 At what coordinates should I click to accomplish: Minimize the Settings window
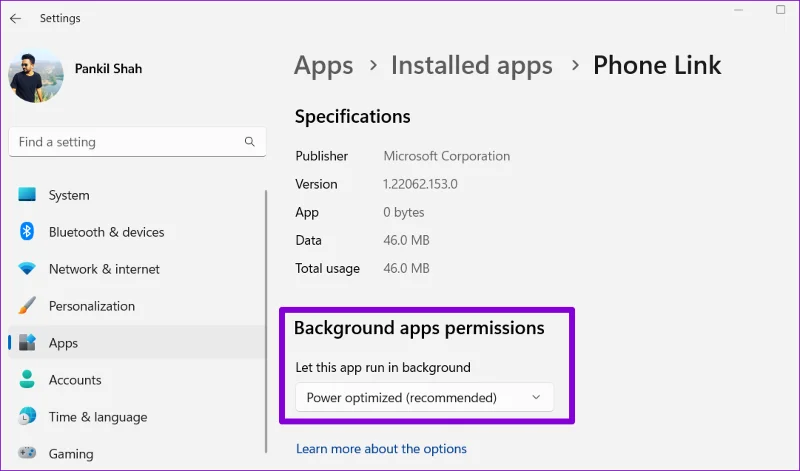pyautogui.click(x=739, y=10)
